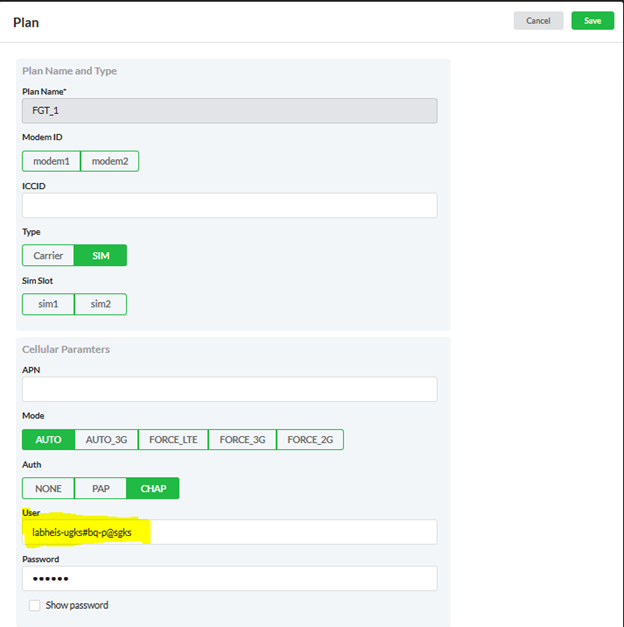Set mode to AUTO_3G
624x627 pixels.
106,439
